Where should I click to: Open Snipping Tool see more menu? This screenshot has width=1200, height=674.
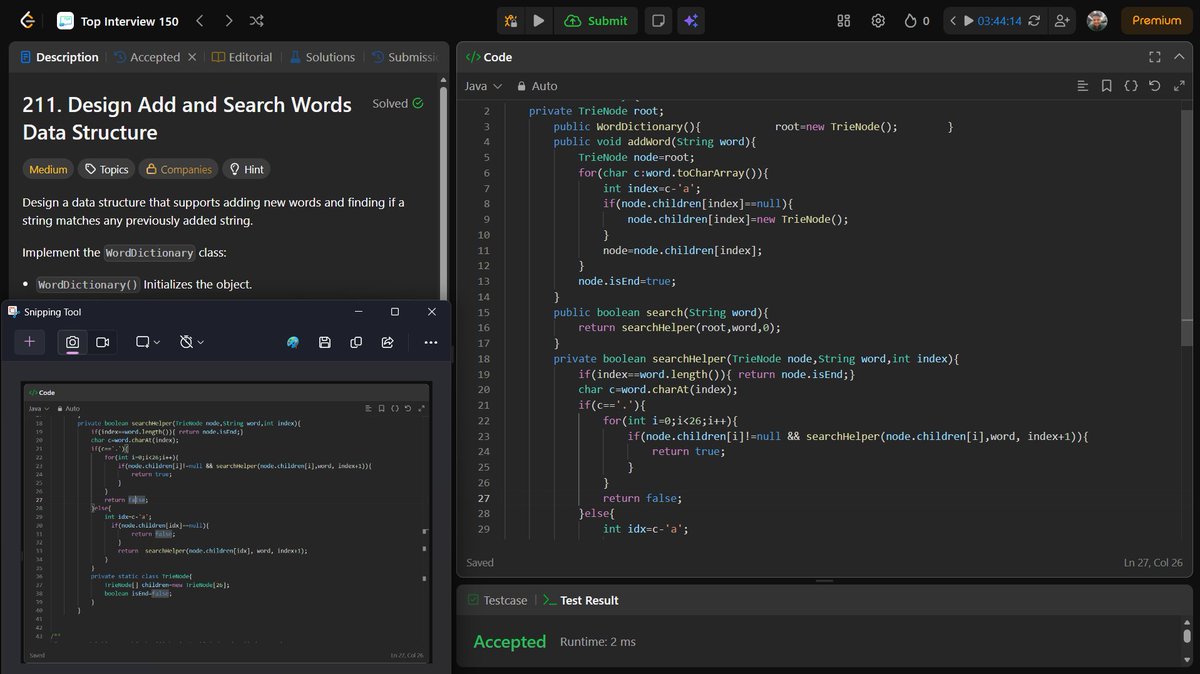[x=431, y=342]
